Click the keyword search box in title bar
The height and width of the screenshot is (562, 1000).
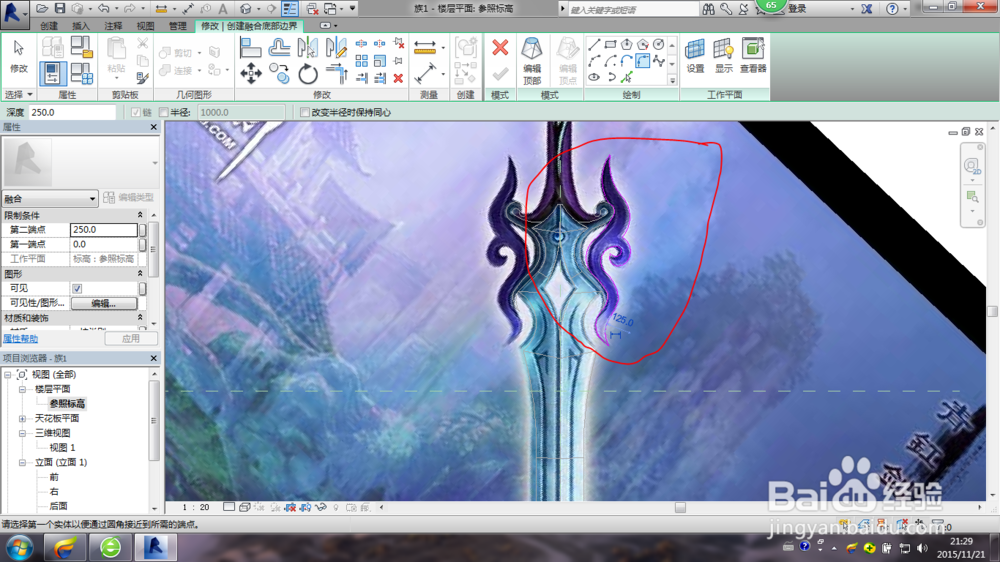[x=633, y=9]
